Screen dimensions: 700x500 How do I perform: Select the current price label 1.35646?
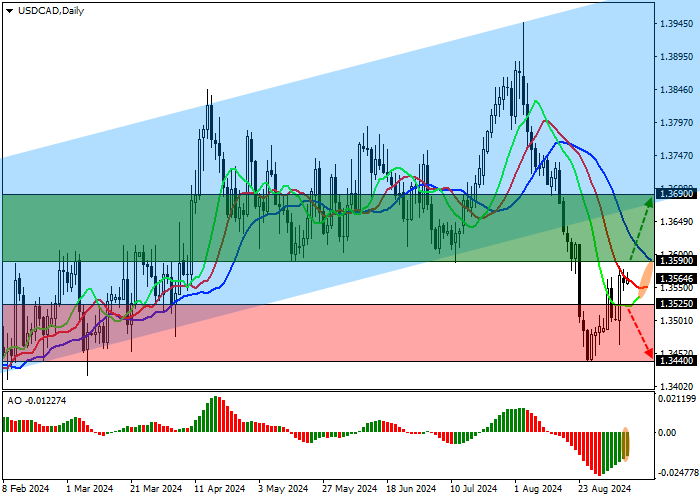tap(676, 279)
